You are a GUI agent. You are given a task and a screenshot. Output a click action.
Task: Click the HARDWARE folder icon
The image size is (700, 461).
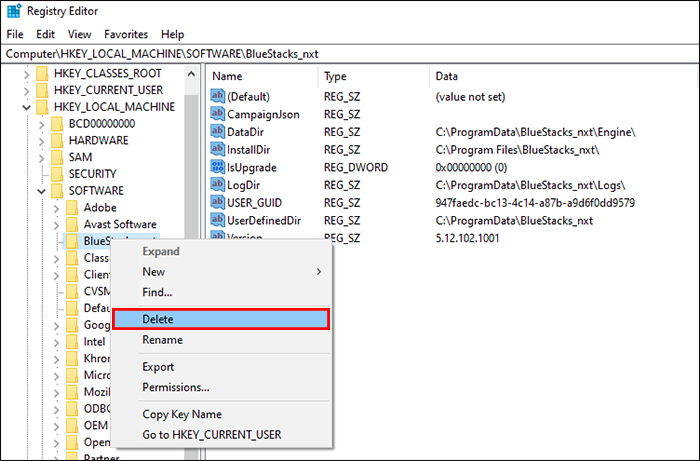[57, 141]
